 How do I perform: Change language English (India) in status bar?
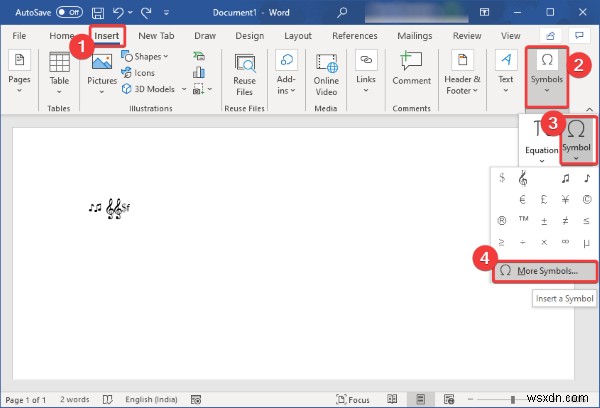point(151,400)
